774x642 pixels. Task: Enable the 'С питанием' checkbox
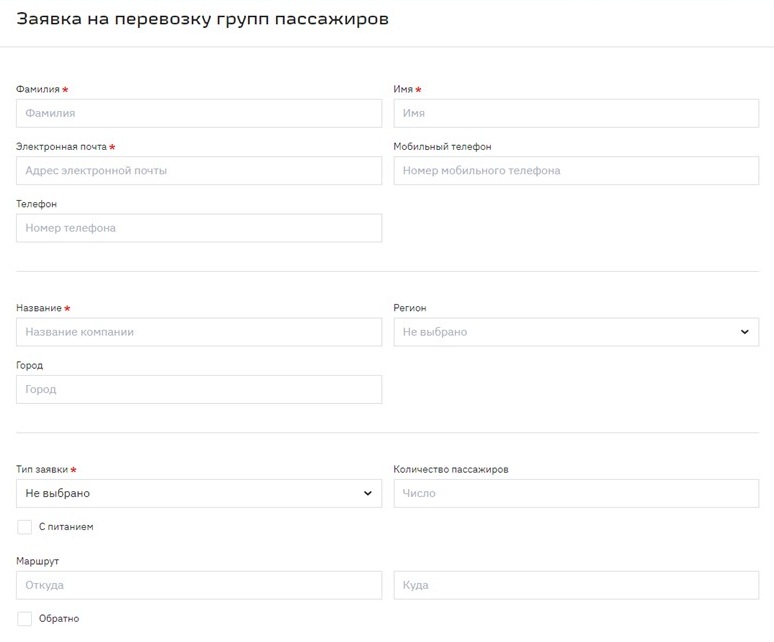coord(25,527)
